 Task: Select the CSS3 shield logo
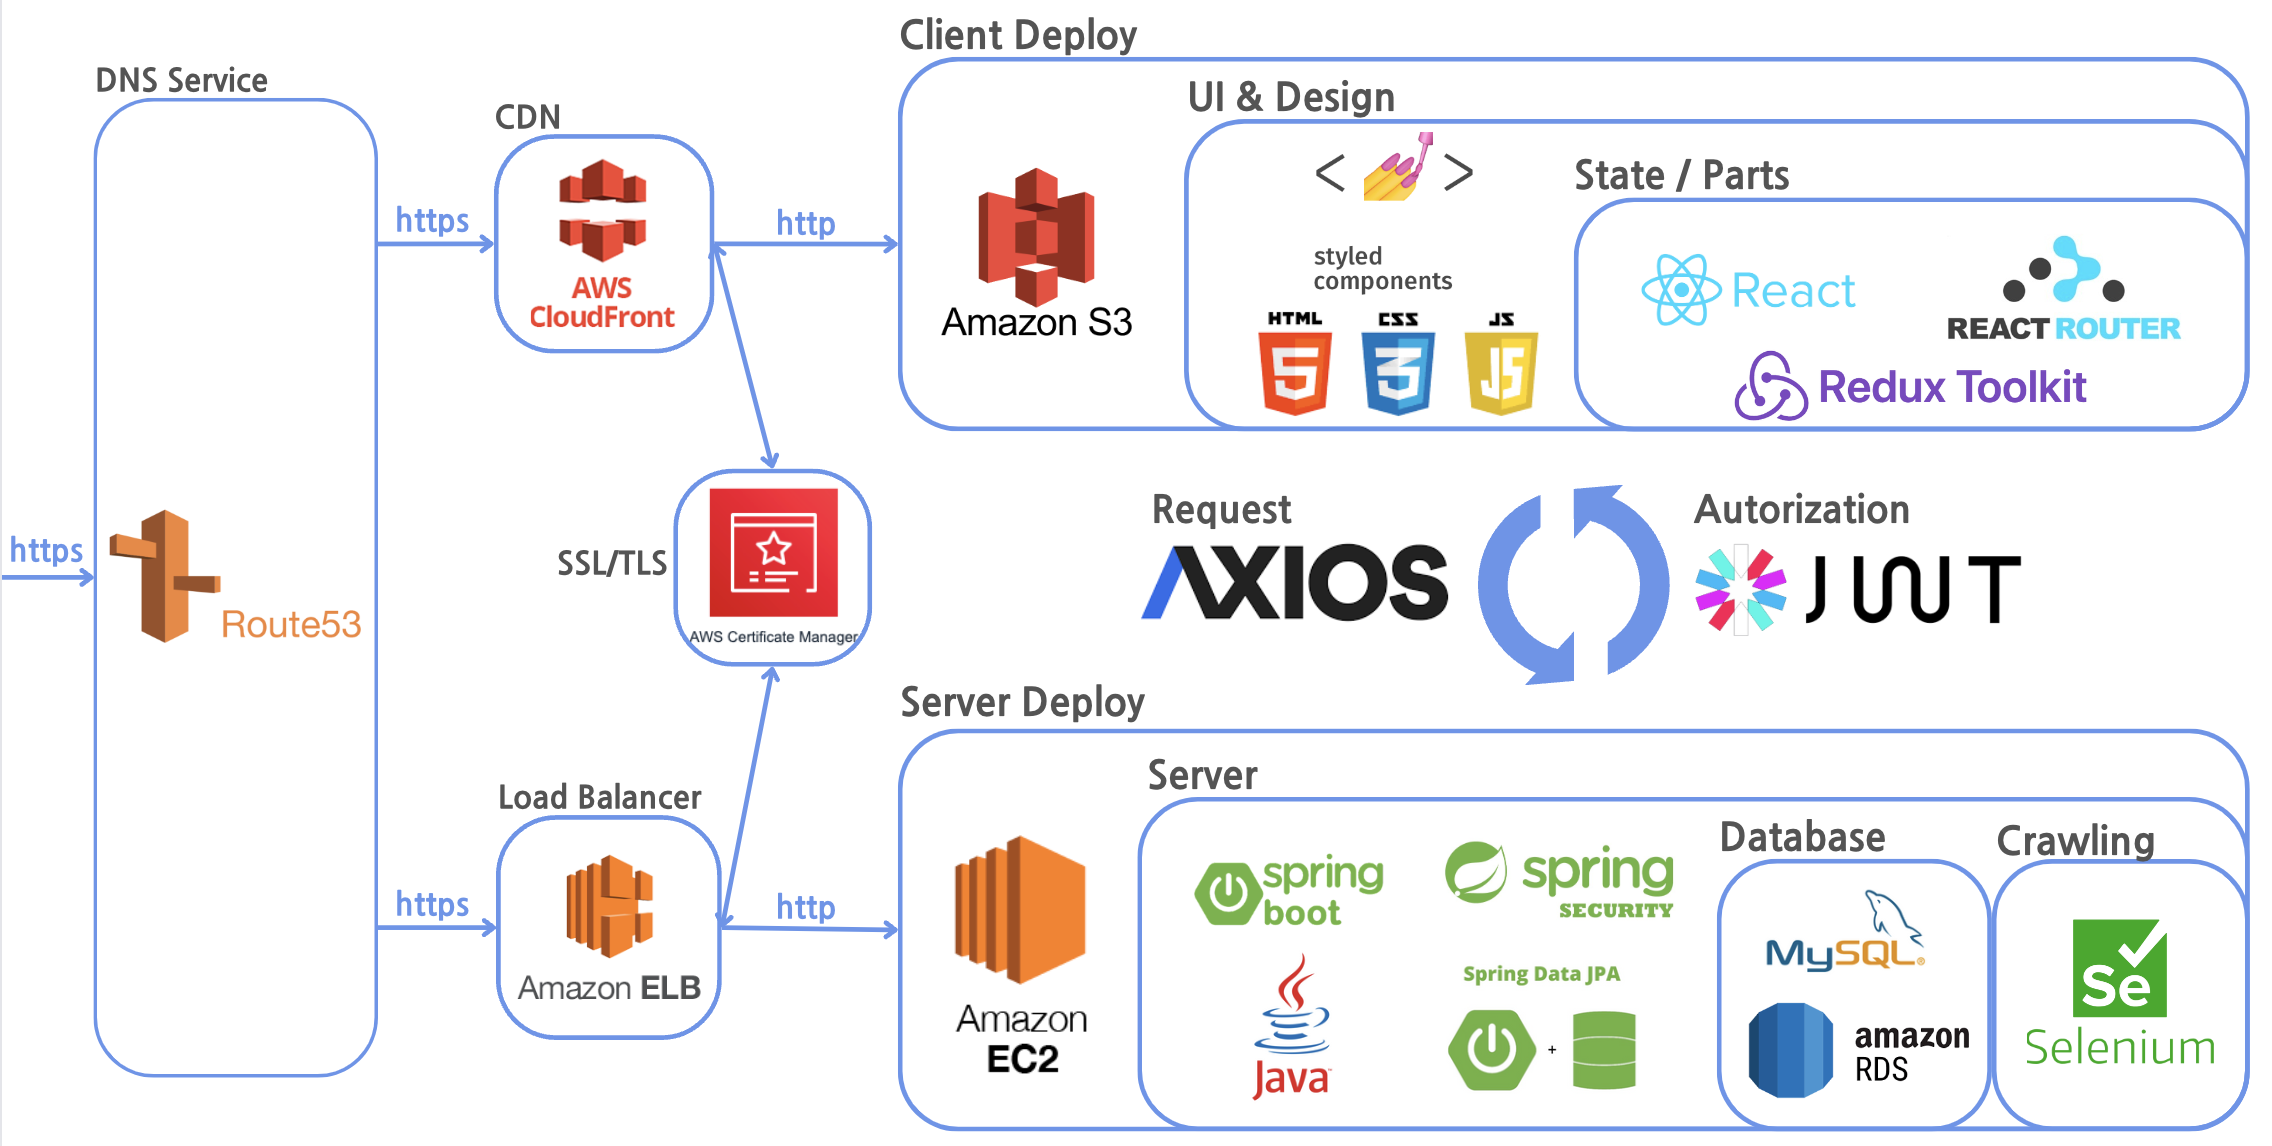(x=1398, y=373)
